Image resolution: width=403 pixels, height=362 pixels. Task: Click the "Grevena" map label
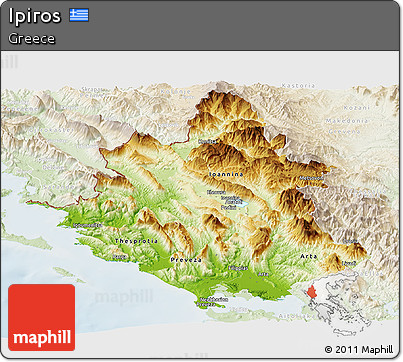(344, 131)
